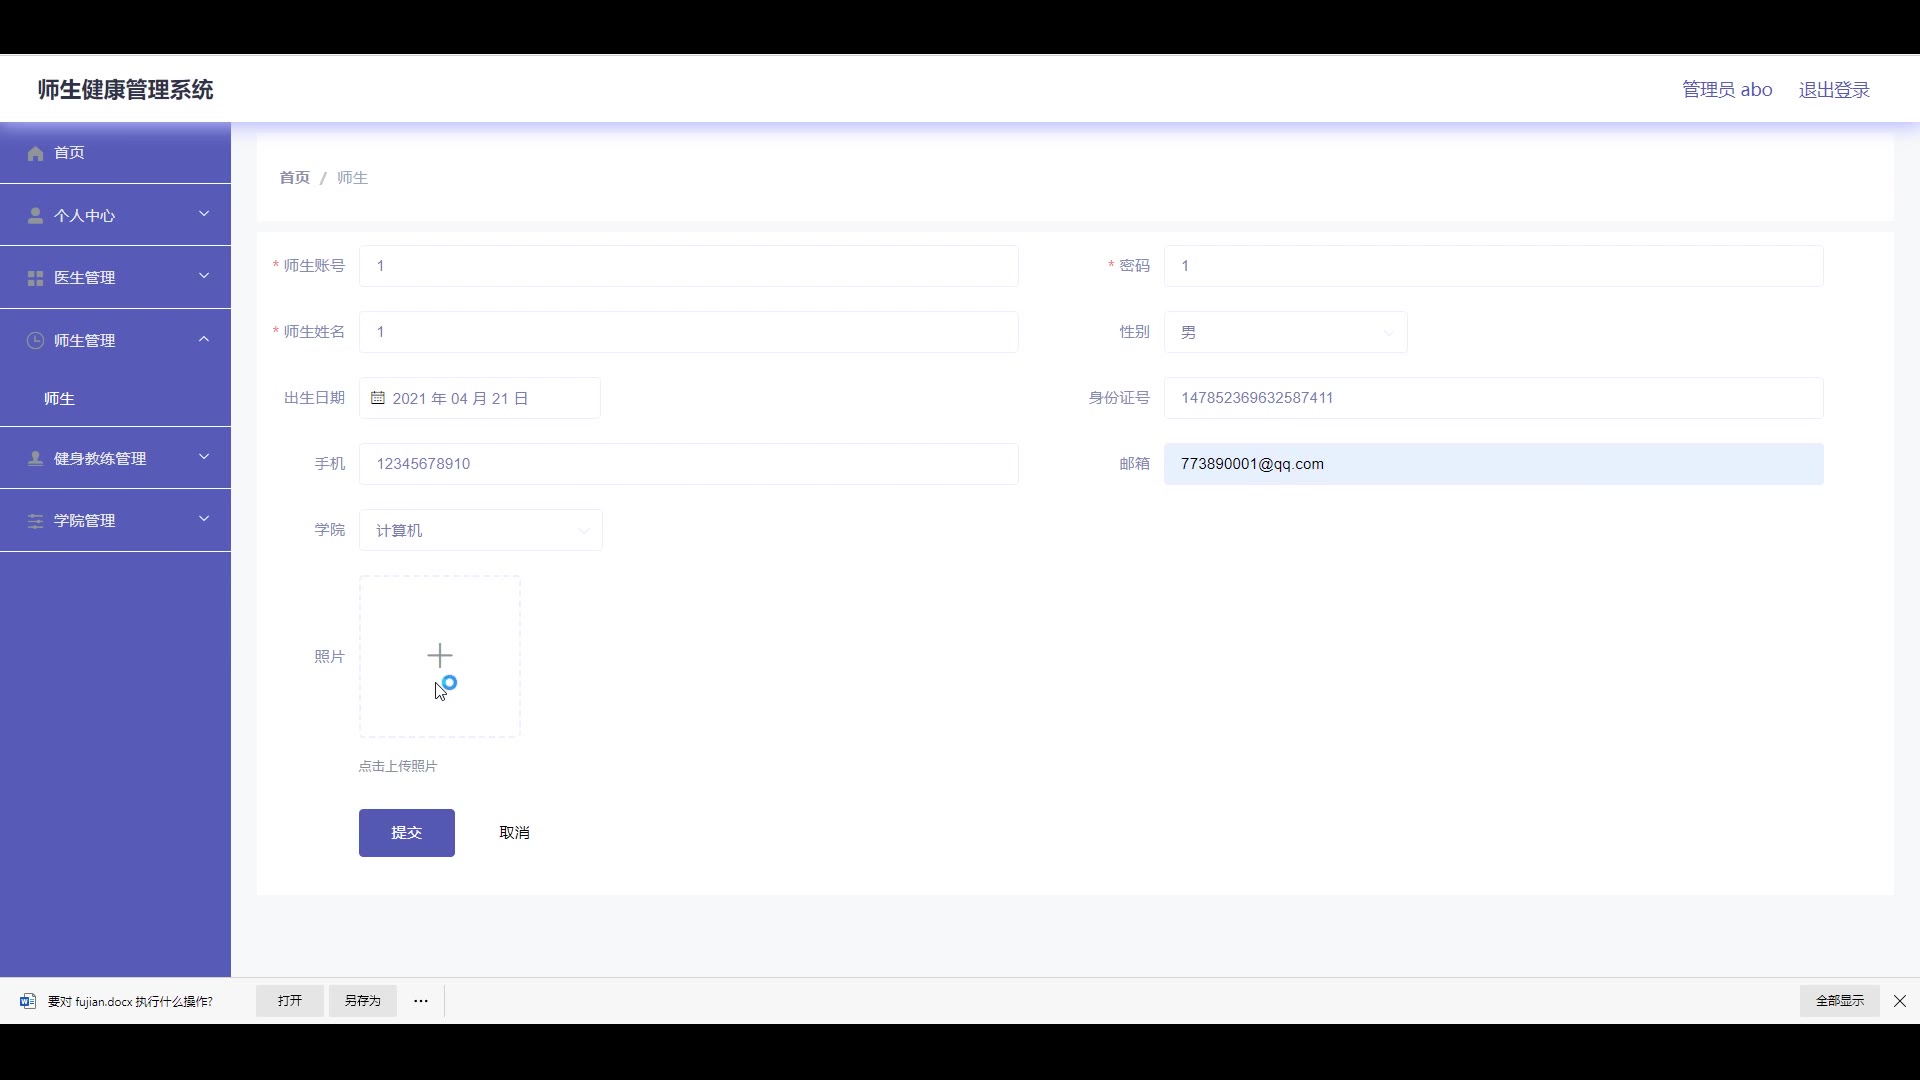Click the grid icon beside 医生管理
This screenshot has height=1080, width=1920.
point(36,278)
